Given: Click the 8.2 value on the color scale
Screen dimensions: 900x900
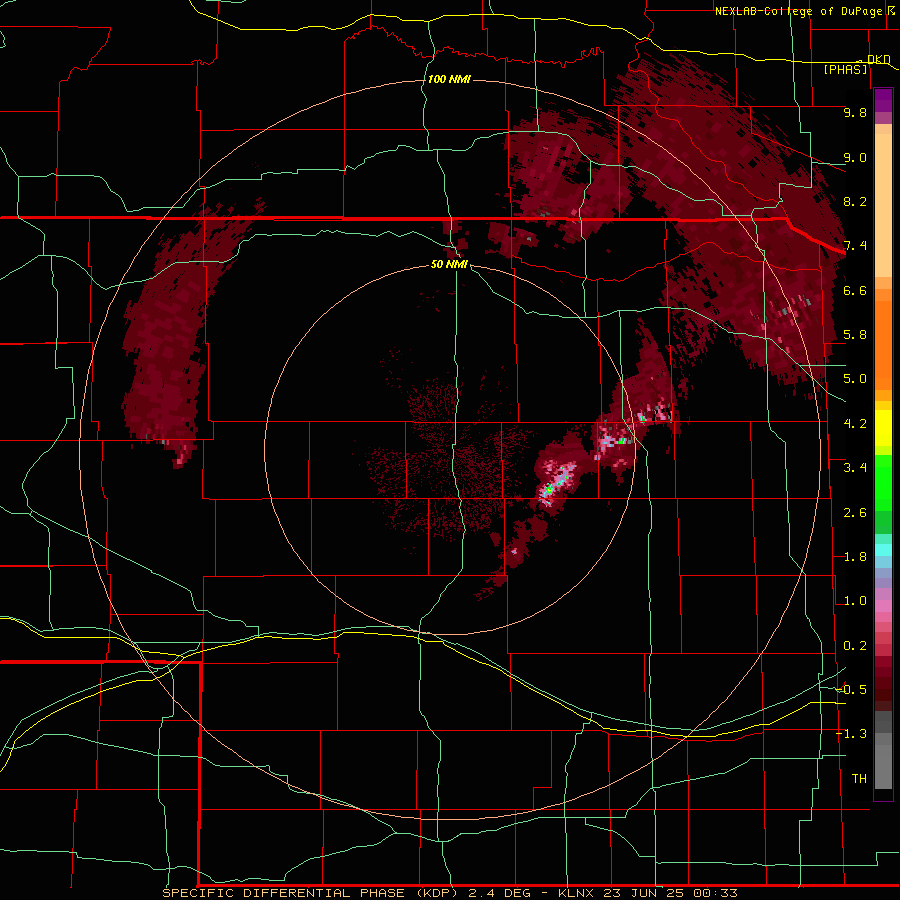Looking at the screenshot, I should click(855, 201).
